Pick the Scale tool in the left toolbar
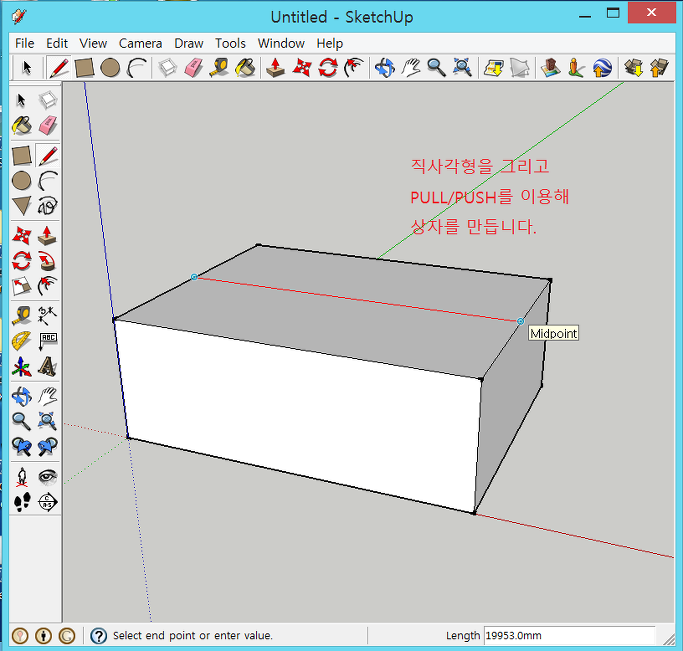Image resolution: width=683 pixels, height=651 pixels. coord(21,287)
